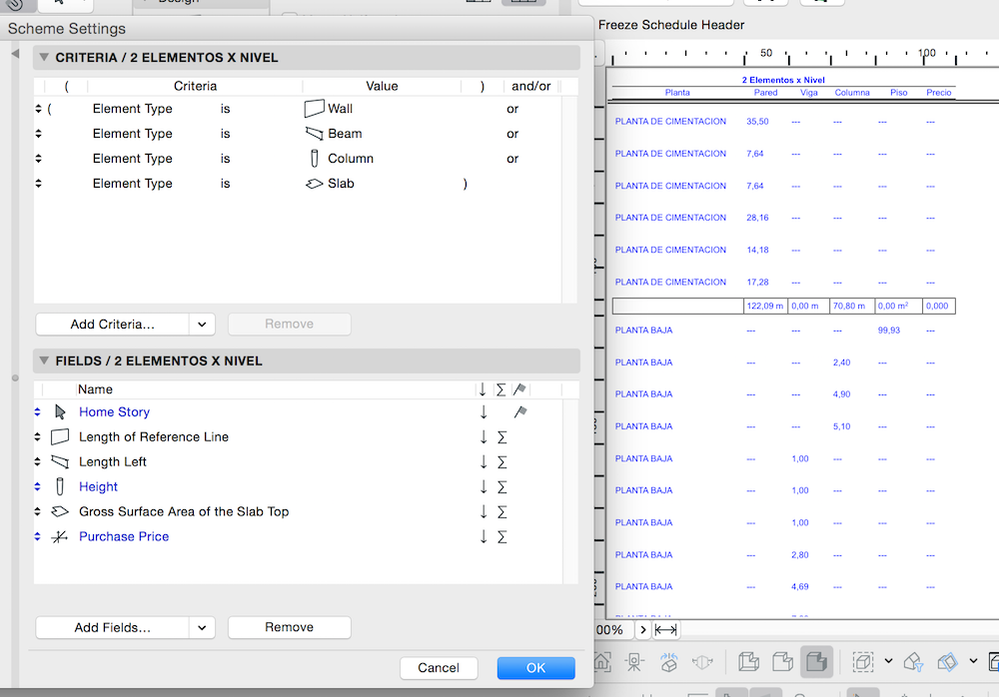This screenshot has width=999, height=697.
Task: Select the Shading 3D display mode
Action: click(x=816, y=662)
